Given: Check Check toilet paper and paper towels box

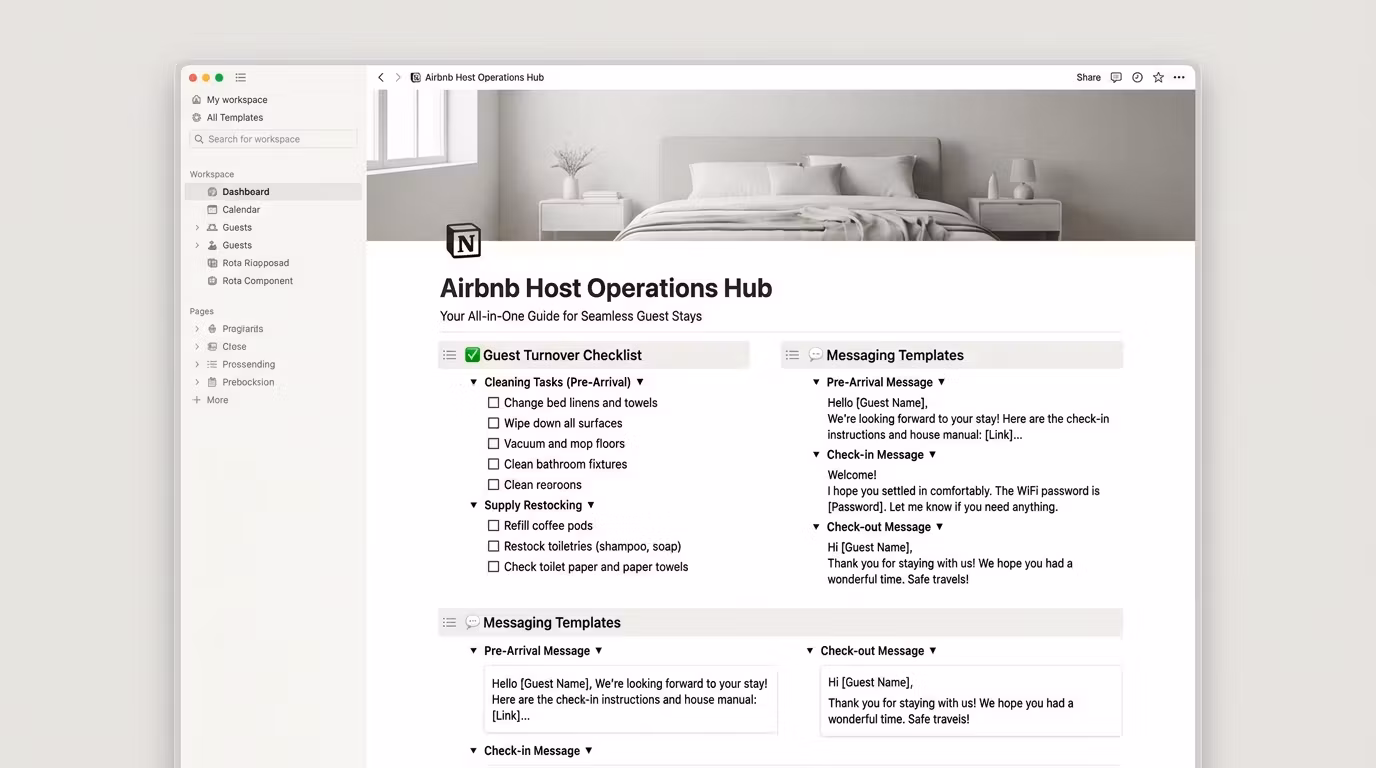Looking at the screenshot, I should (493, 567).
